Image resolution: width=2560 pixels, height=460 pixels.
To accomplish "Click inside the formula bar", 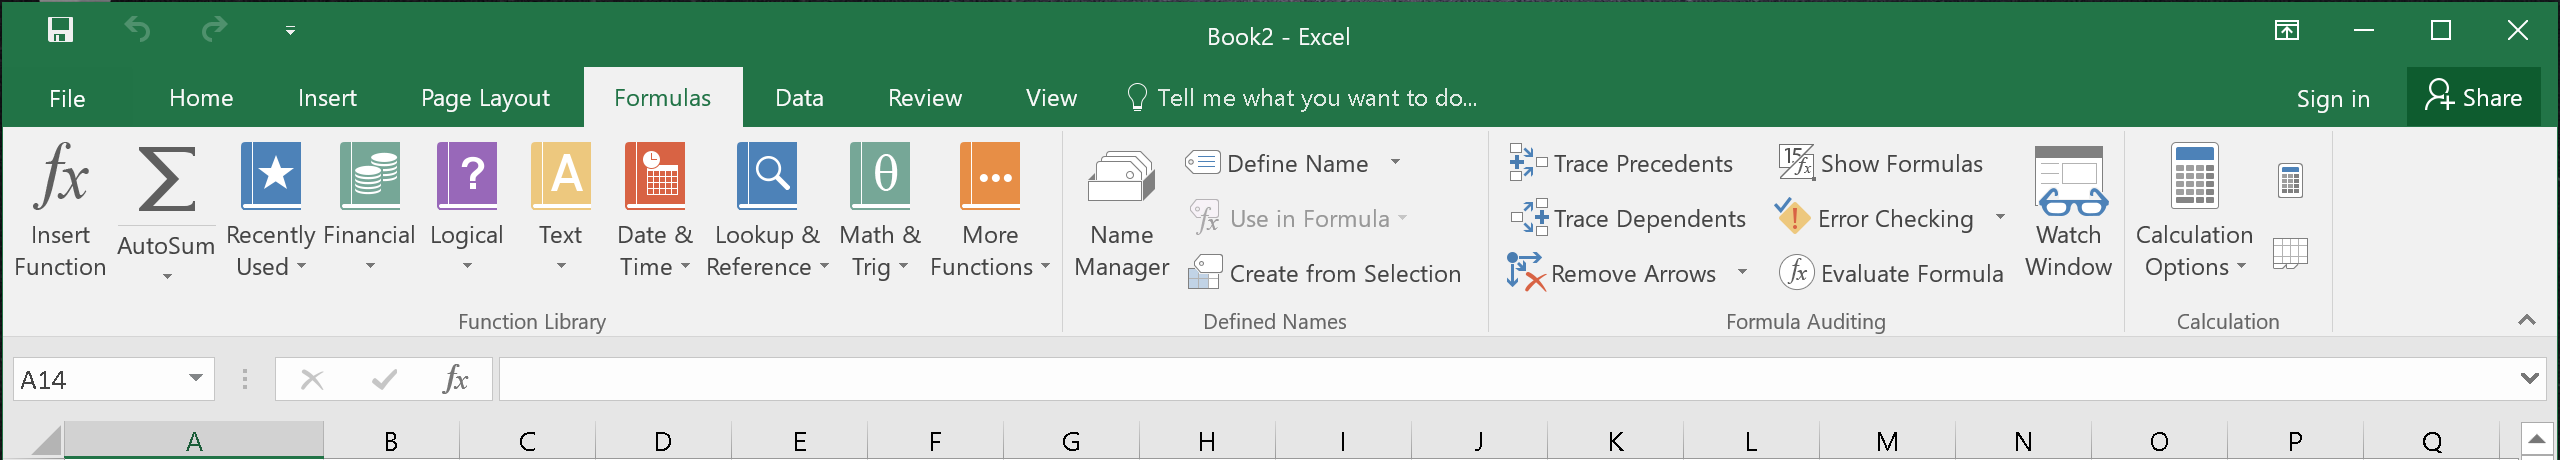I will [x=1508, y=379].
